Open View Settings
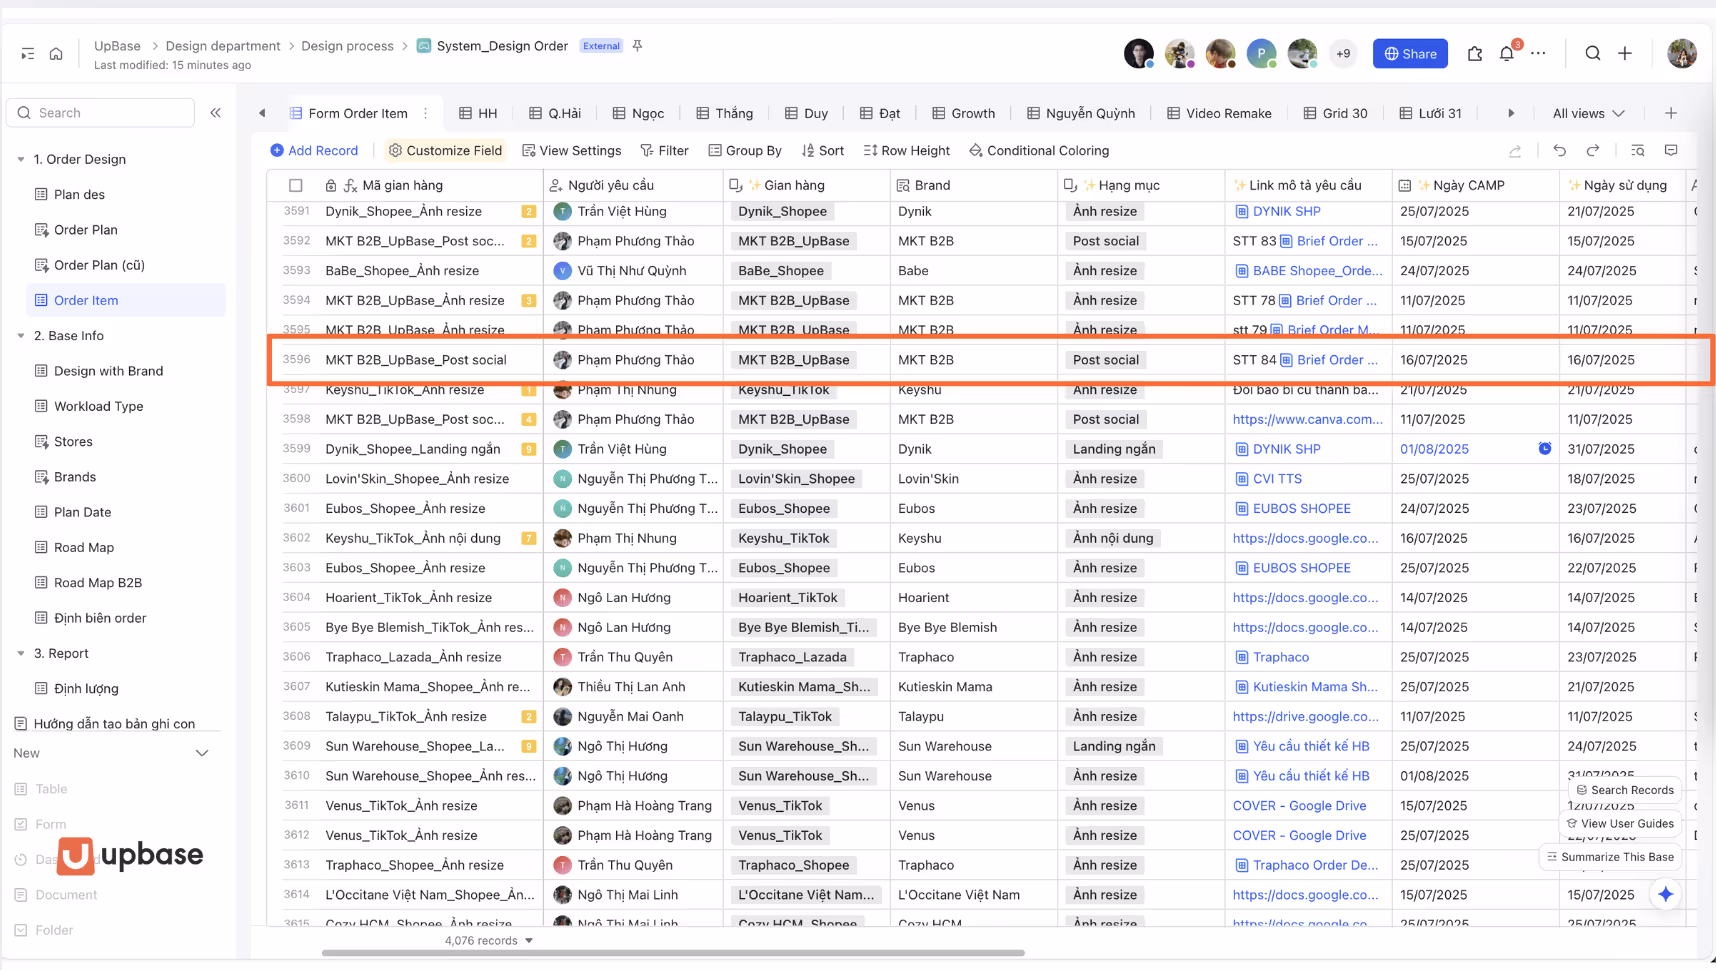This screenshot has height=970, width=1716. pos(571,151)
